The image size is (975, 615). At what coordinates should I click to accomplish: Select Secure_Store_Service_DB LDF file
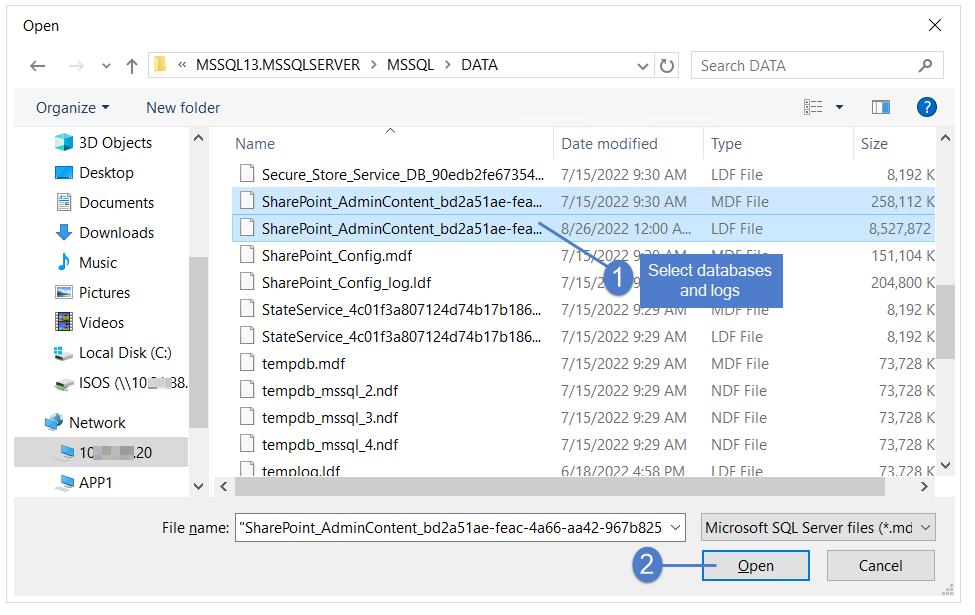click(x=584, y=175)
